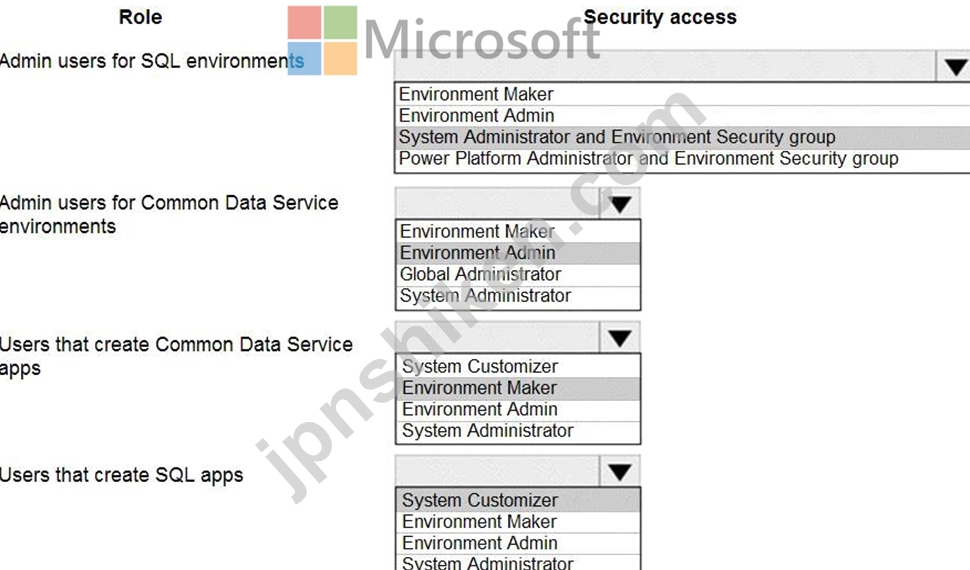Expand the SQL apps dropdown arrow
Viewport: 970px width, 570px height.
pos(620,472)
